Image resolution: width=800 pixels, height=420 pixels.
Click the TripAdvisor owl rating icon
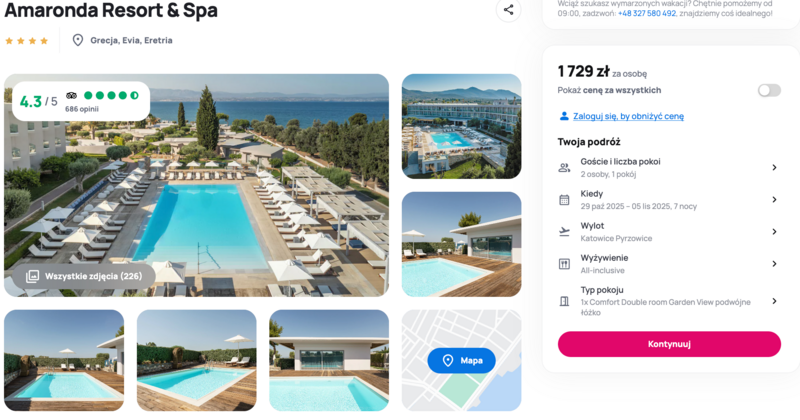(71, 95)
